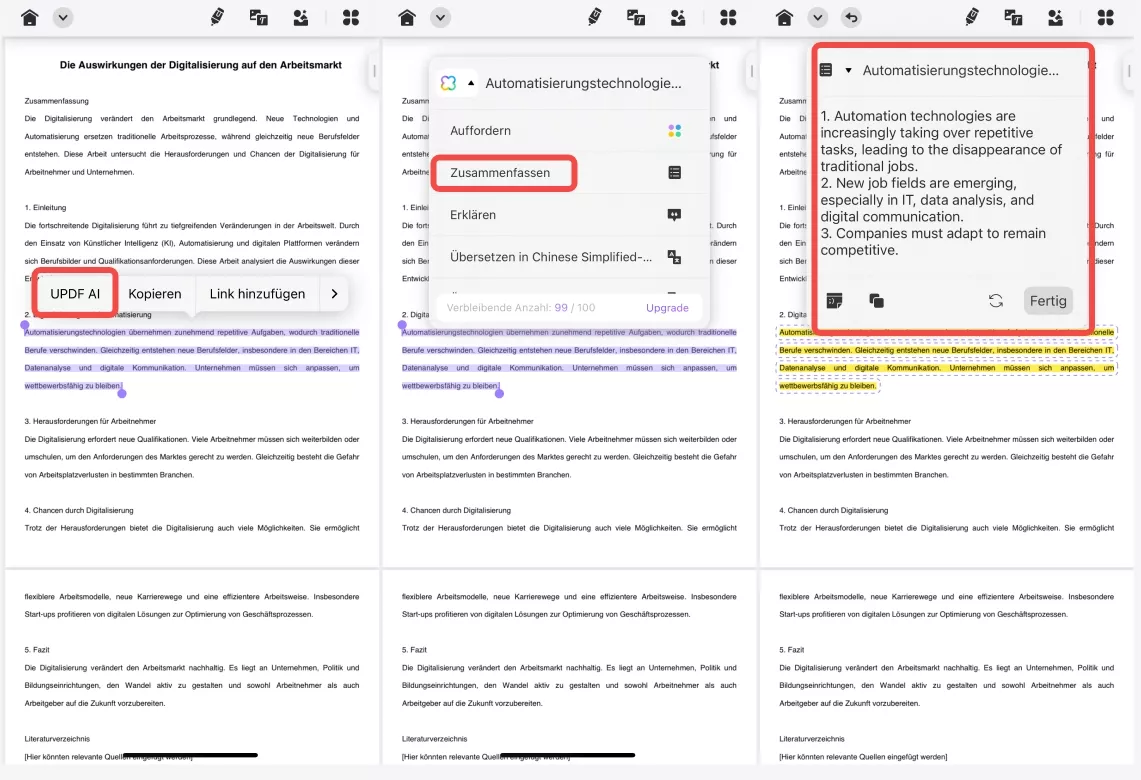This screenshot has width=1141, height=780.
Task: Select the pen annotation tool in left screen
Action: [x=217, y=17]
